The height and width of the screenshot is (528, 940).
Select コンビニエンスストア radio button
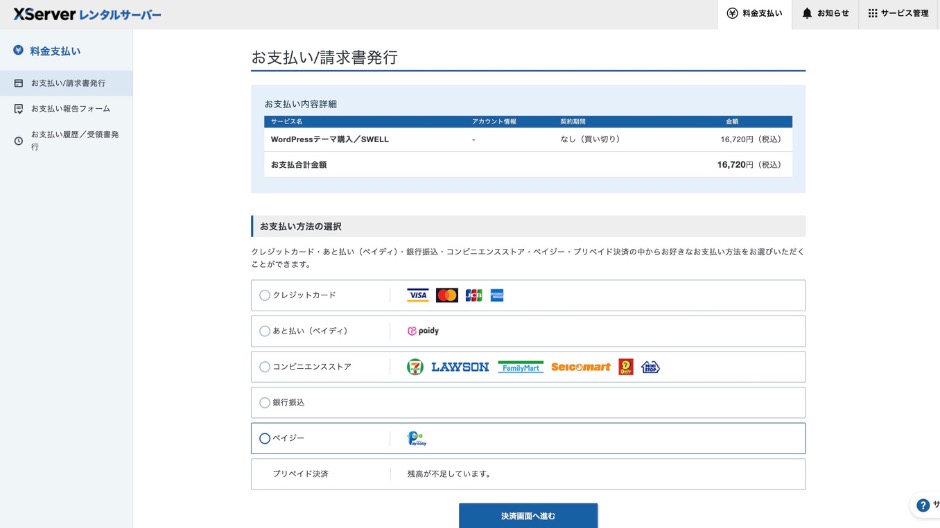(265, 367)
